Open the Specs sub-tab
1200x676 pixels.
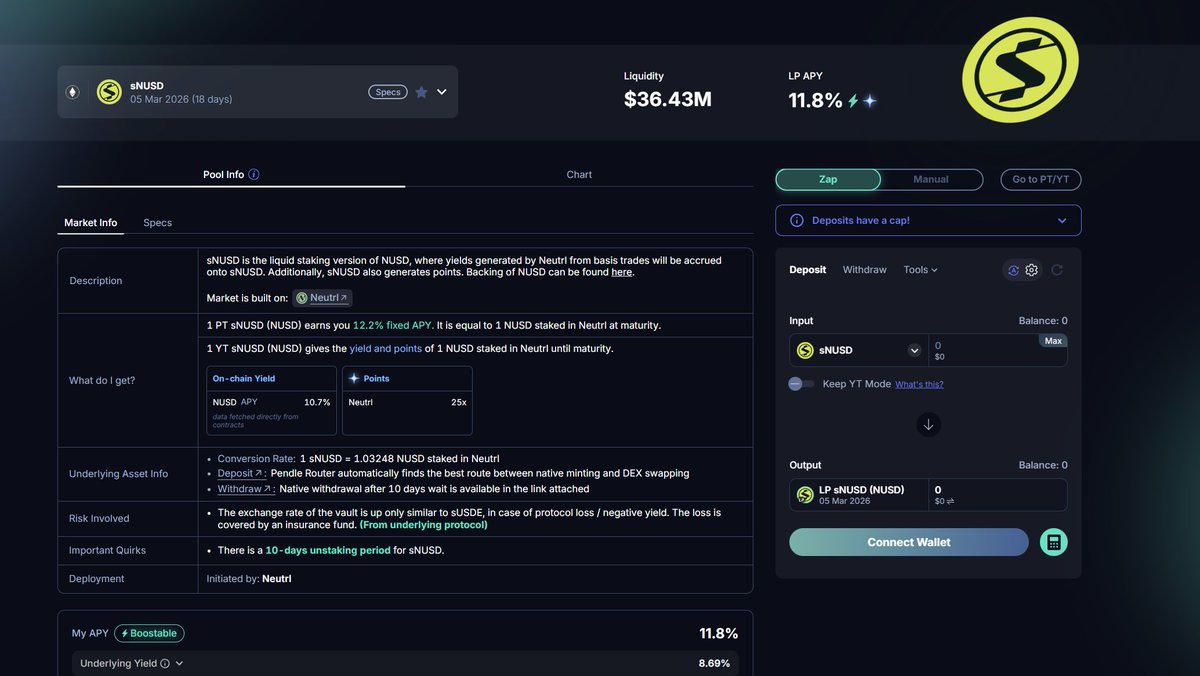pyautogui.click(x=157, y=222)
